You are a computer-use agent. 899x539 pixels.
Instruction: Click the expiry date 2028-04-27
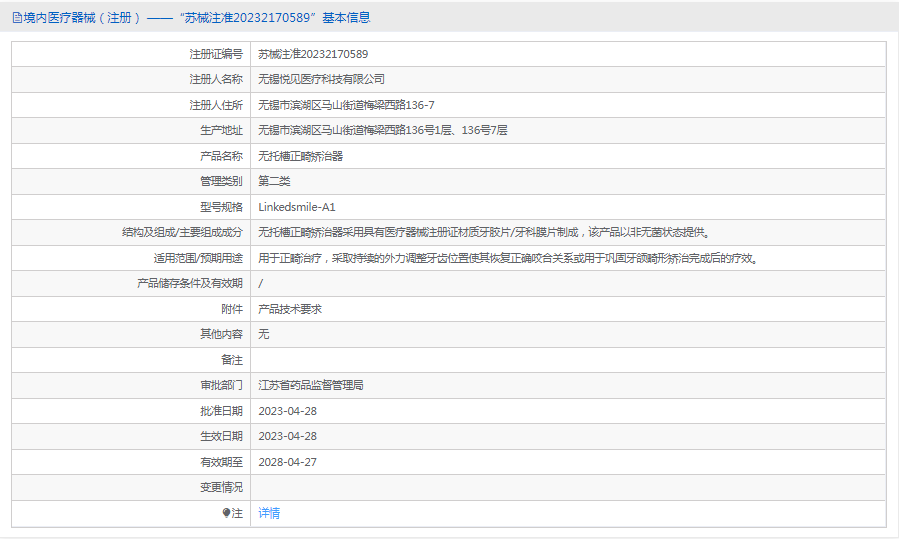[x=287, y=462]
